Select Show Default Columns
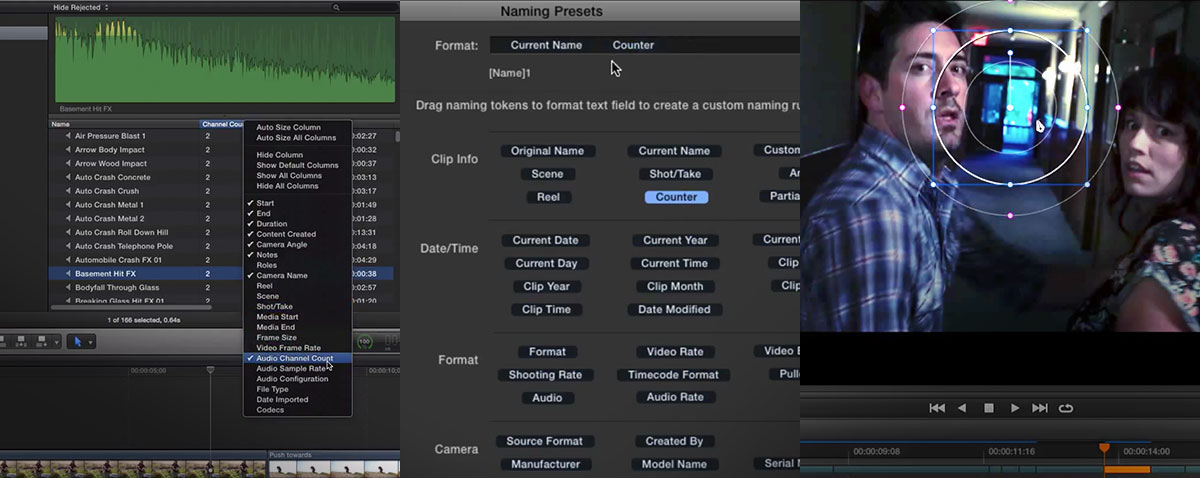 point(298,165)
